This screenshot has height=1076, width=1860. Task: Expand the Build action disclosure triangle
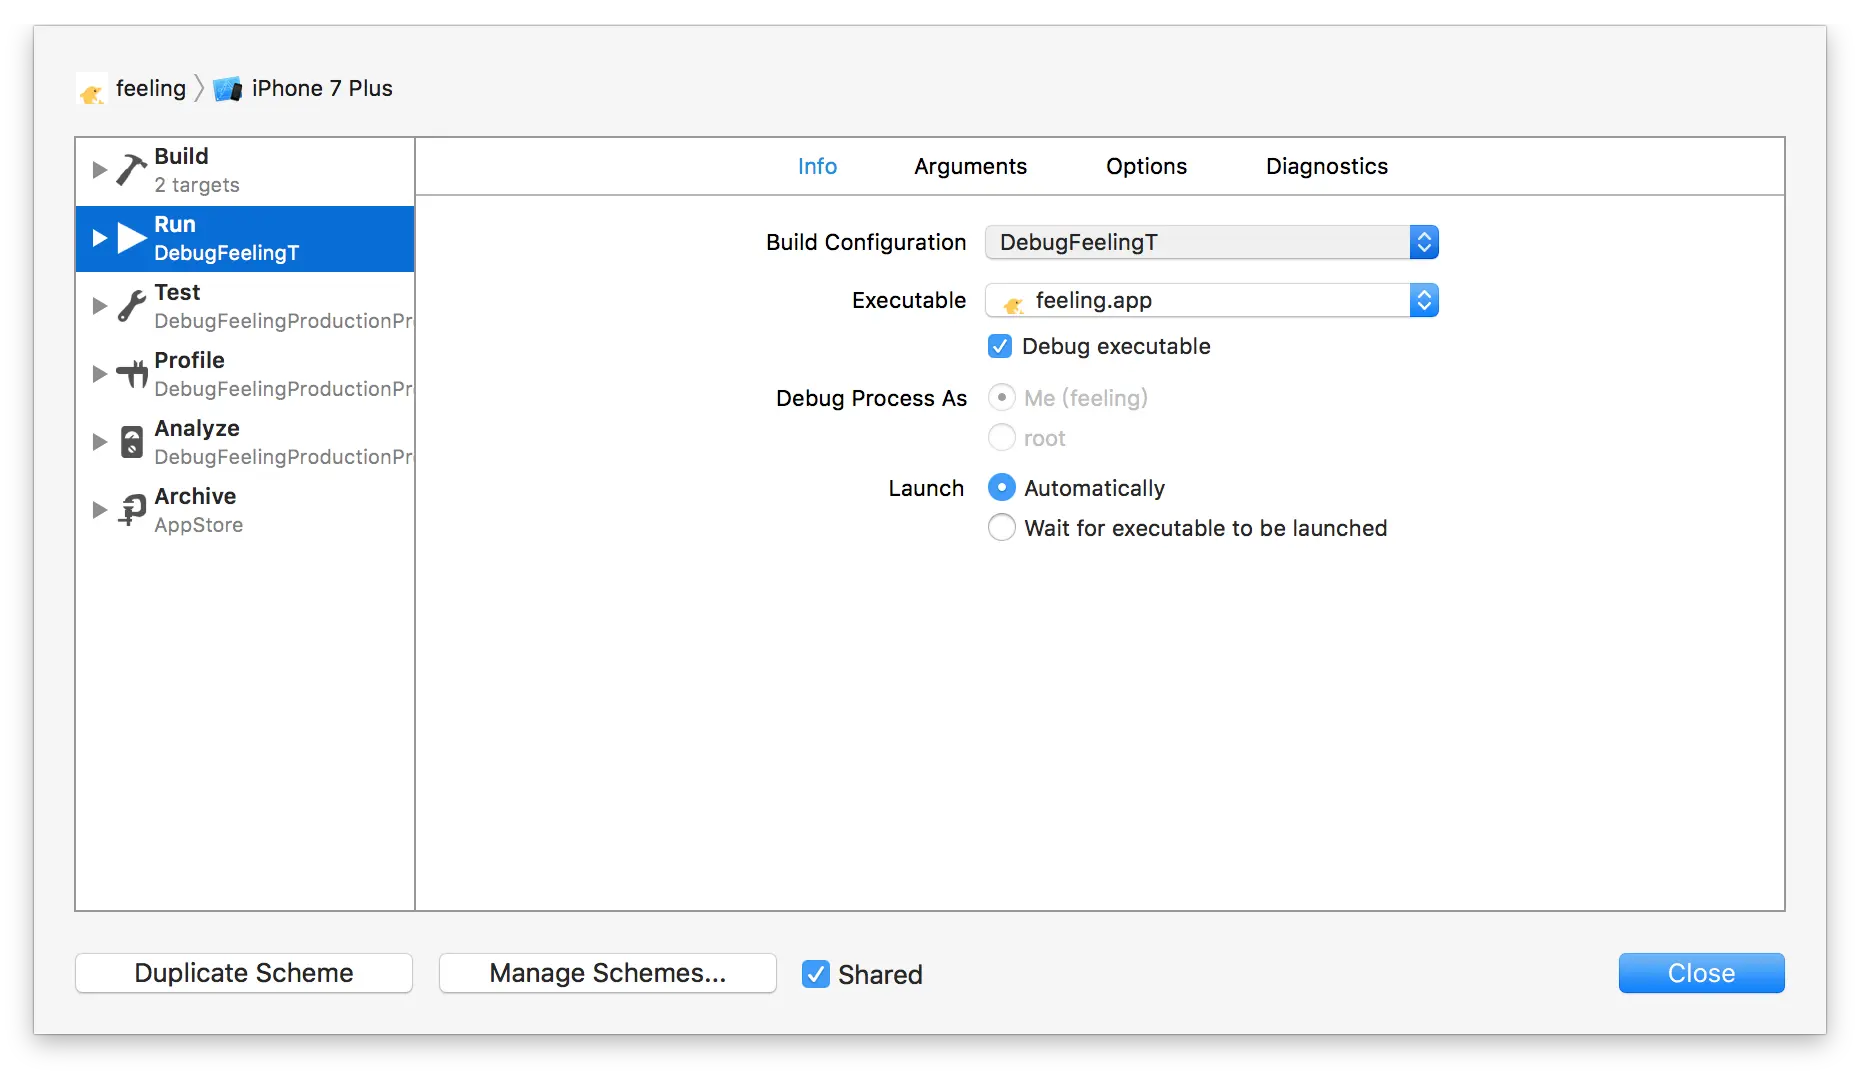99,170
